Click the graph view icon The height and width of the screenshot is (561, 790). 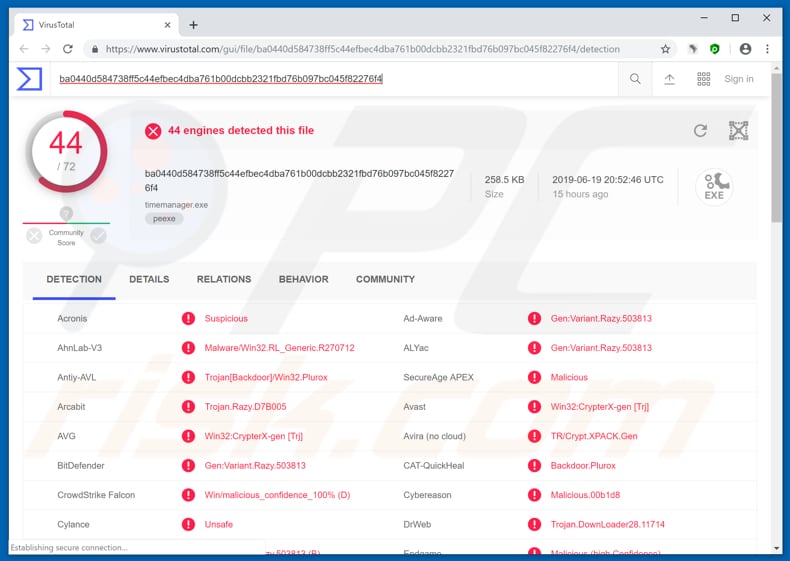(x=738, y=131)
